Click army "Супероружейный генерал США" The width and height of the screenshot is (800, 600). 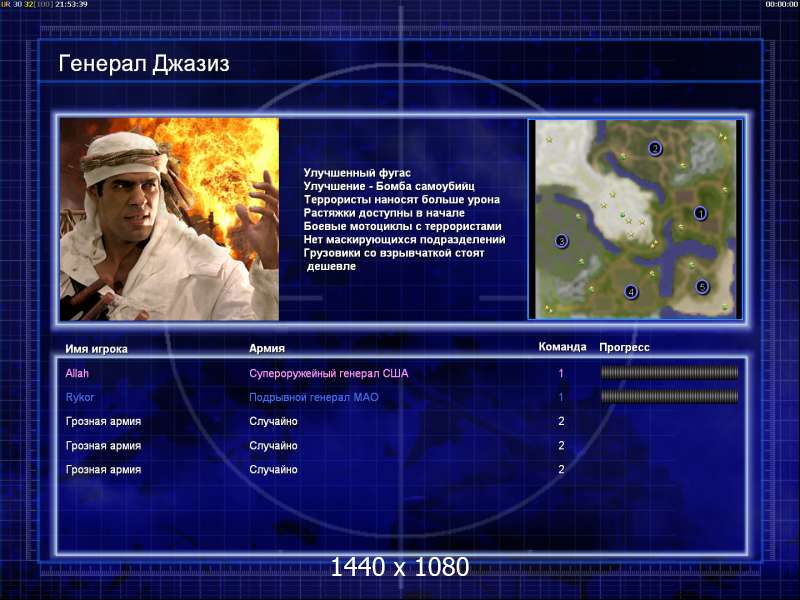(329, 373)
